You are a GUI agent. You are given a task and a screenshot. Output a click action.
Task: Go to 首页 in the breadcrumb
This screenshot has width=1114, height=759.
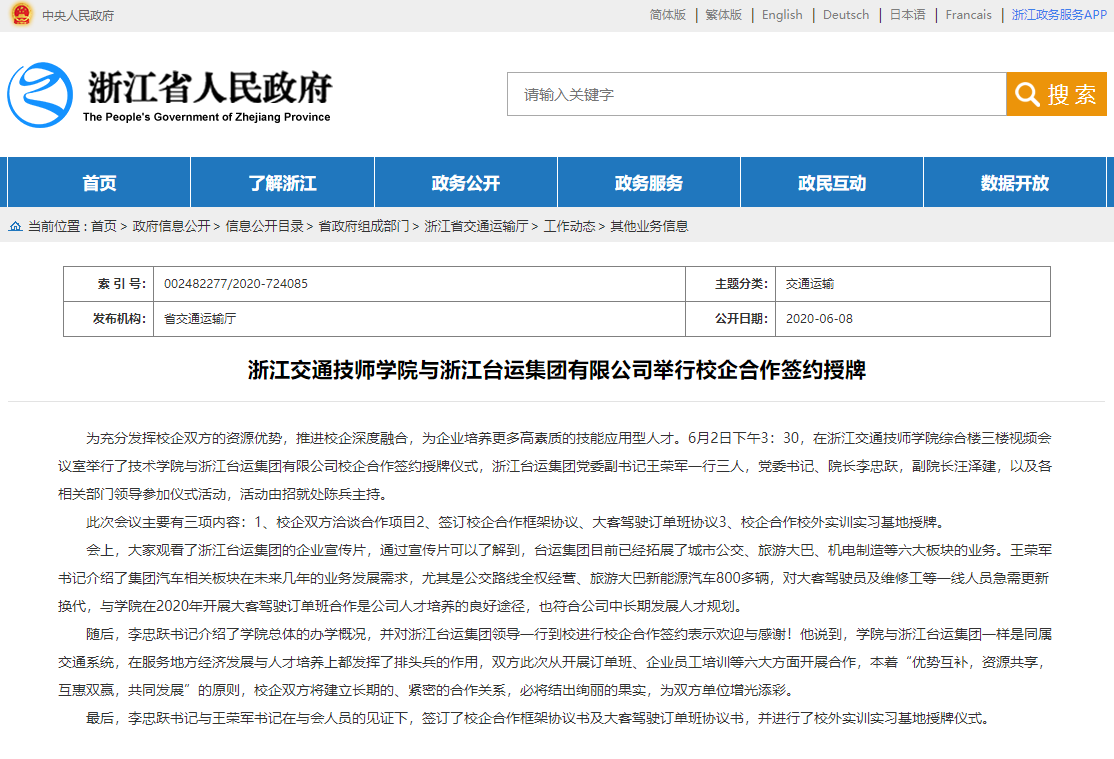[x=104, y=226]
